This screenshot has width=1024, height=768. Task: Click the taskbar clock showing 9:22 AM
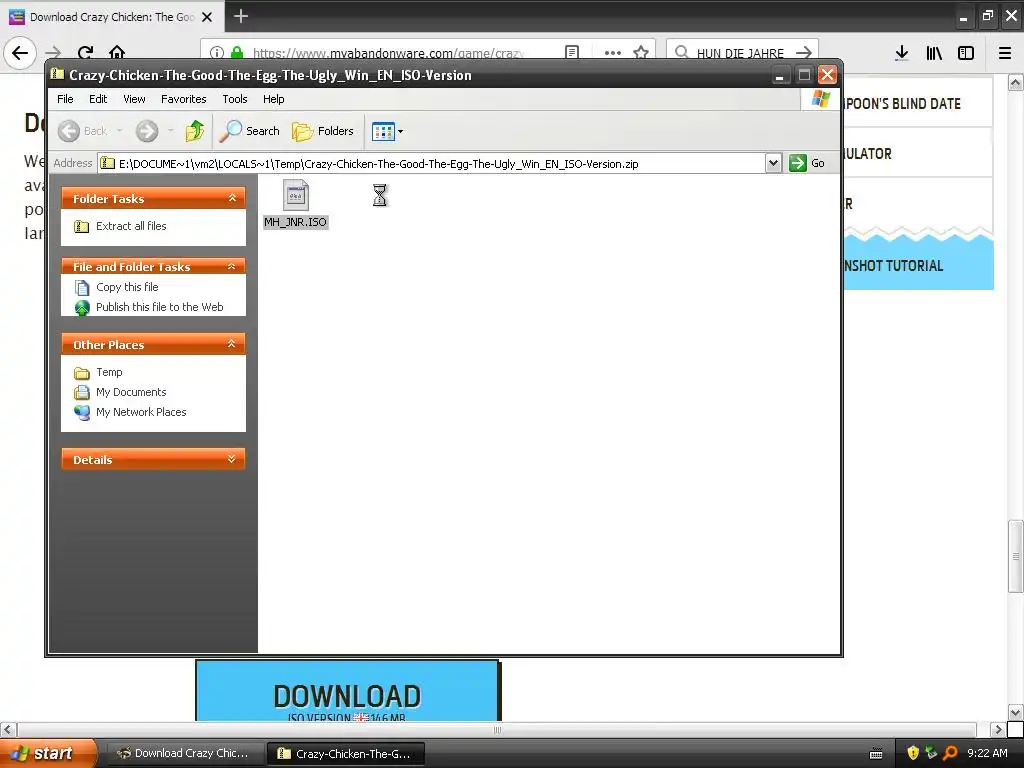coord(987,753)
